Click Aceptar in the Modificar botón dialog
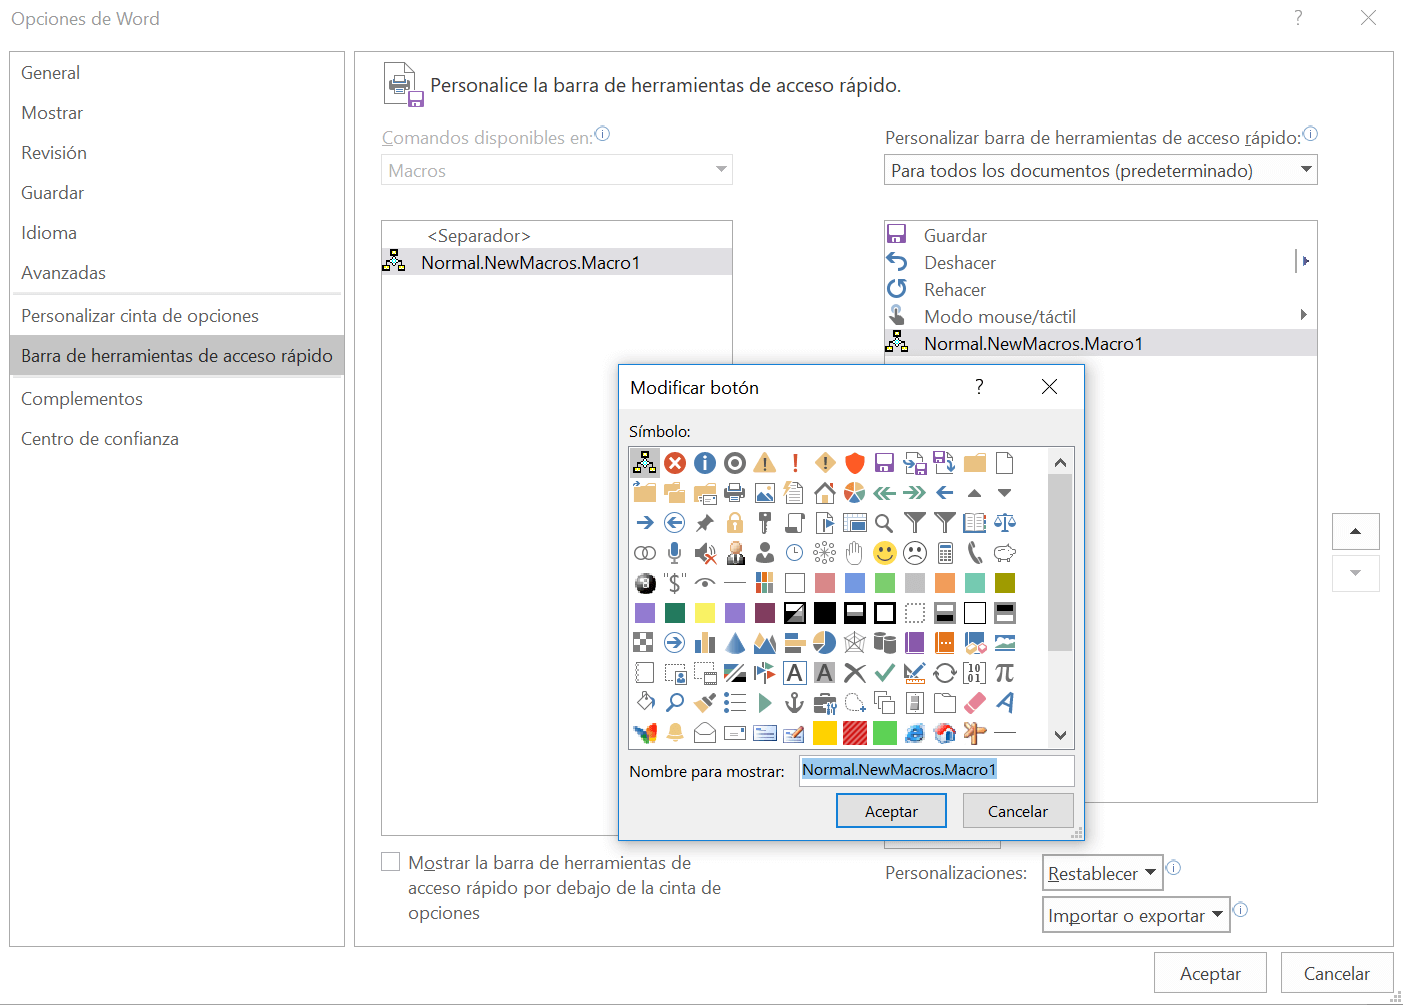The height and width of the screenshot is (1005, 1403). pyautogui.click(x=891, y=810)
